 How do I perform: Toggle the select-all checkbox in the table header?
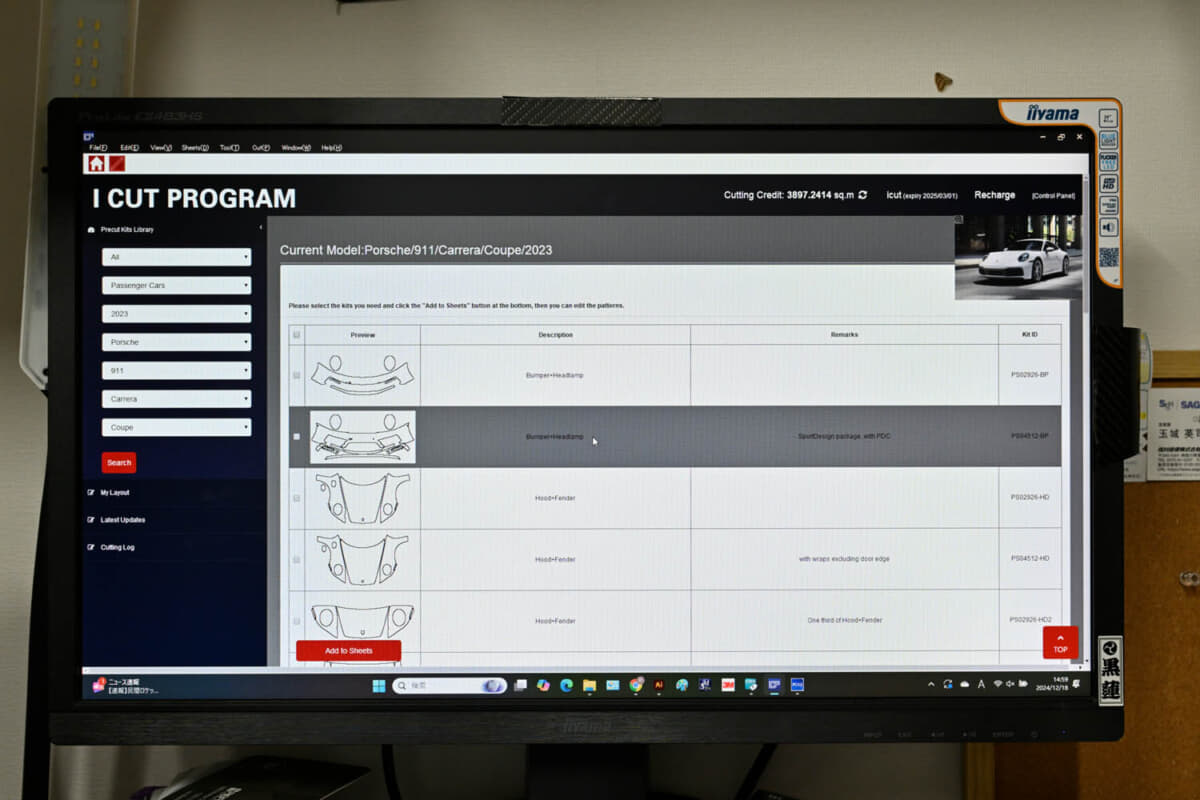(296, 335)
